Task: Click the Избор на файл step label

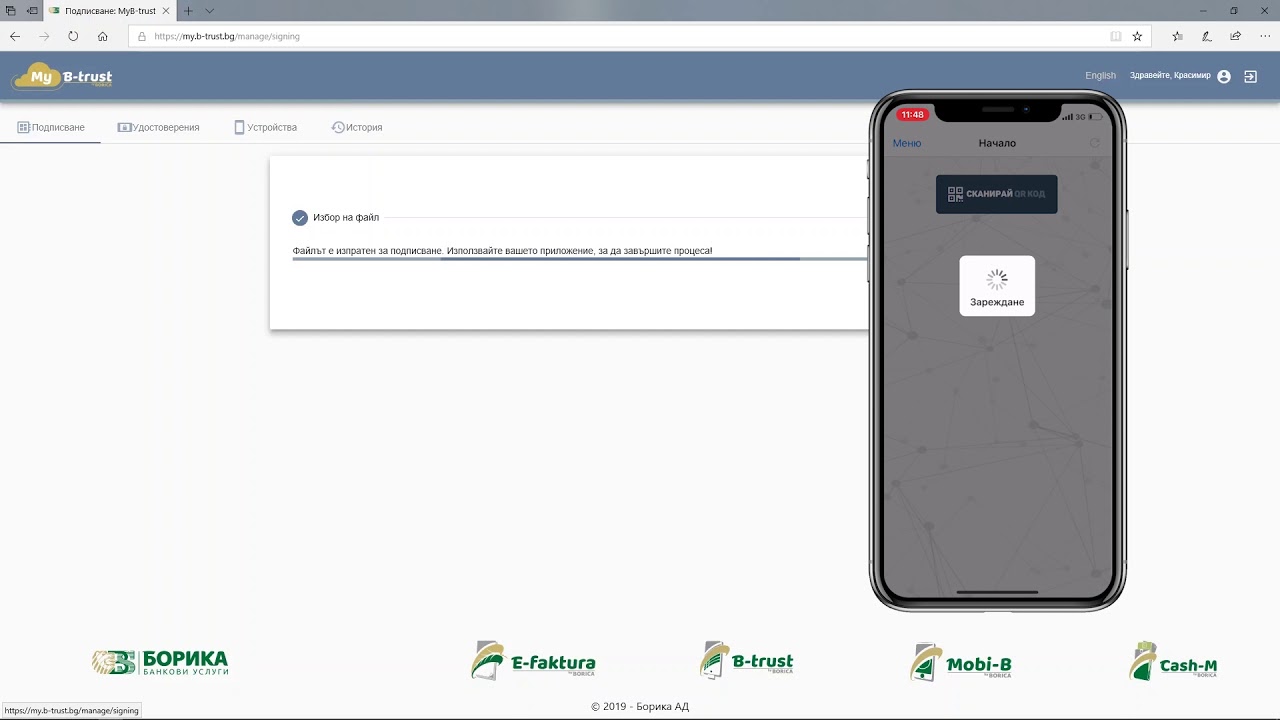Action: (346, 218)
